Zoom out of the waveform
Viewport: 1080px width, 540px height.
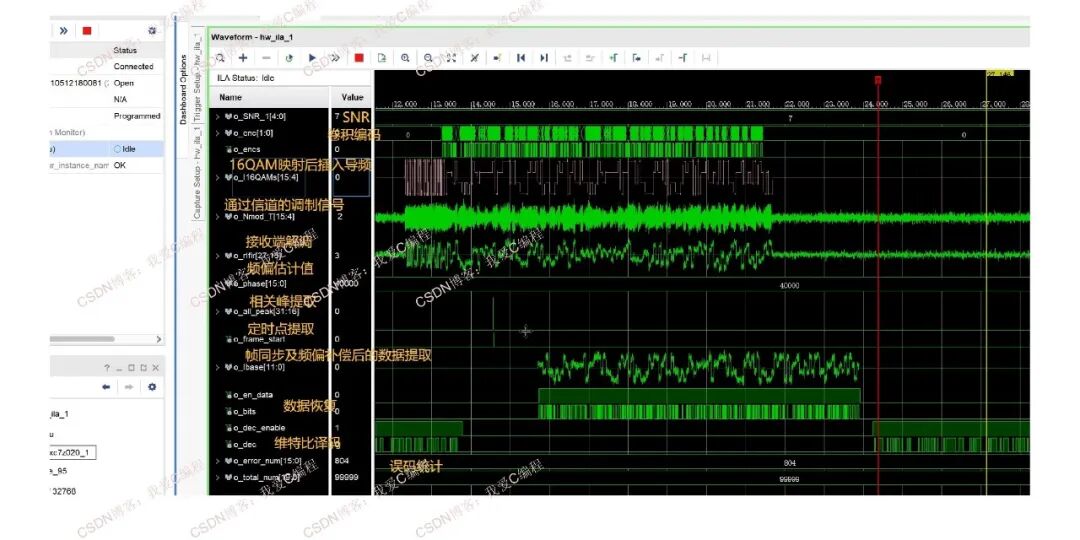(428, 58)
